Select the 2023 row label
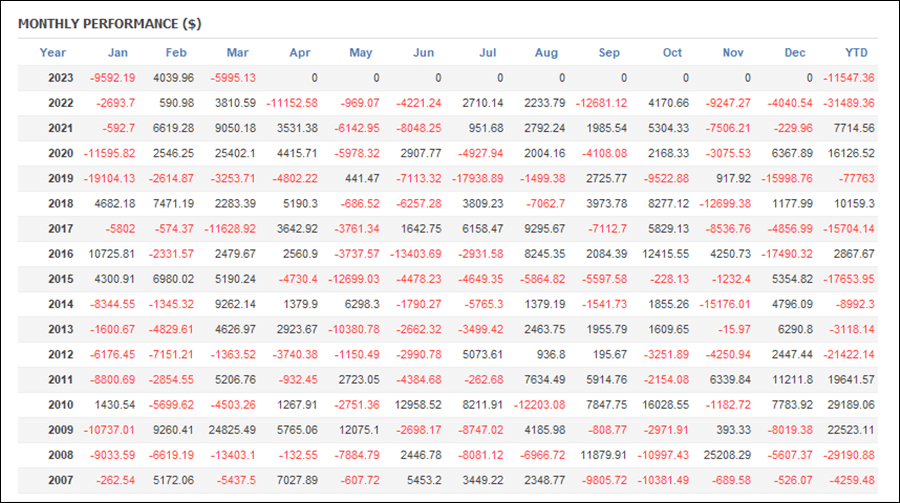This screenshot has height=503, width=900. tap(60, 78)
